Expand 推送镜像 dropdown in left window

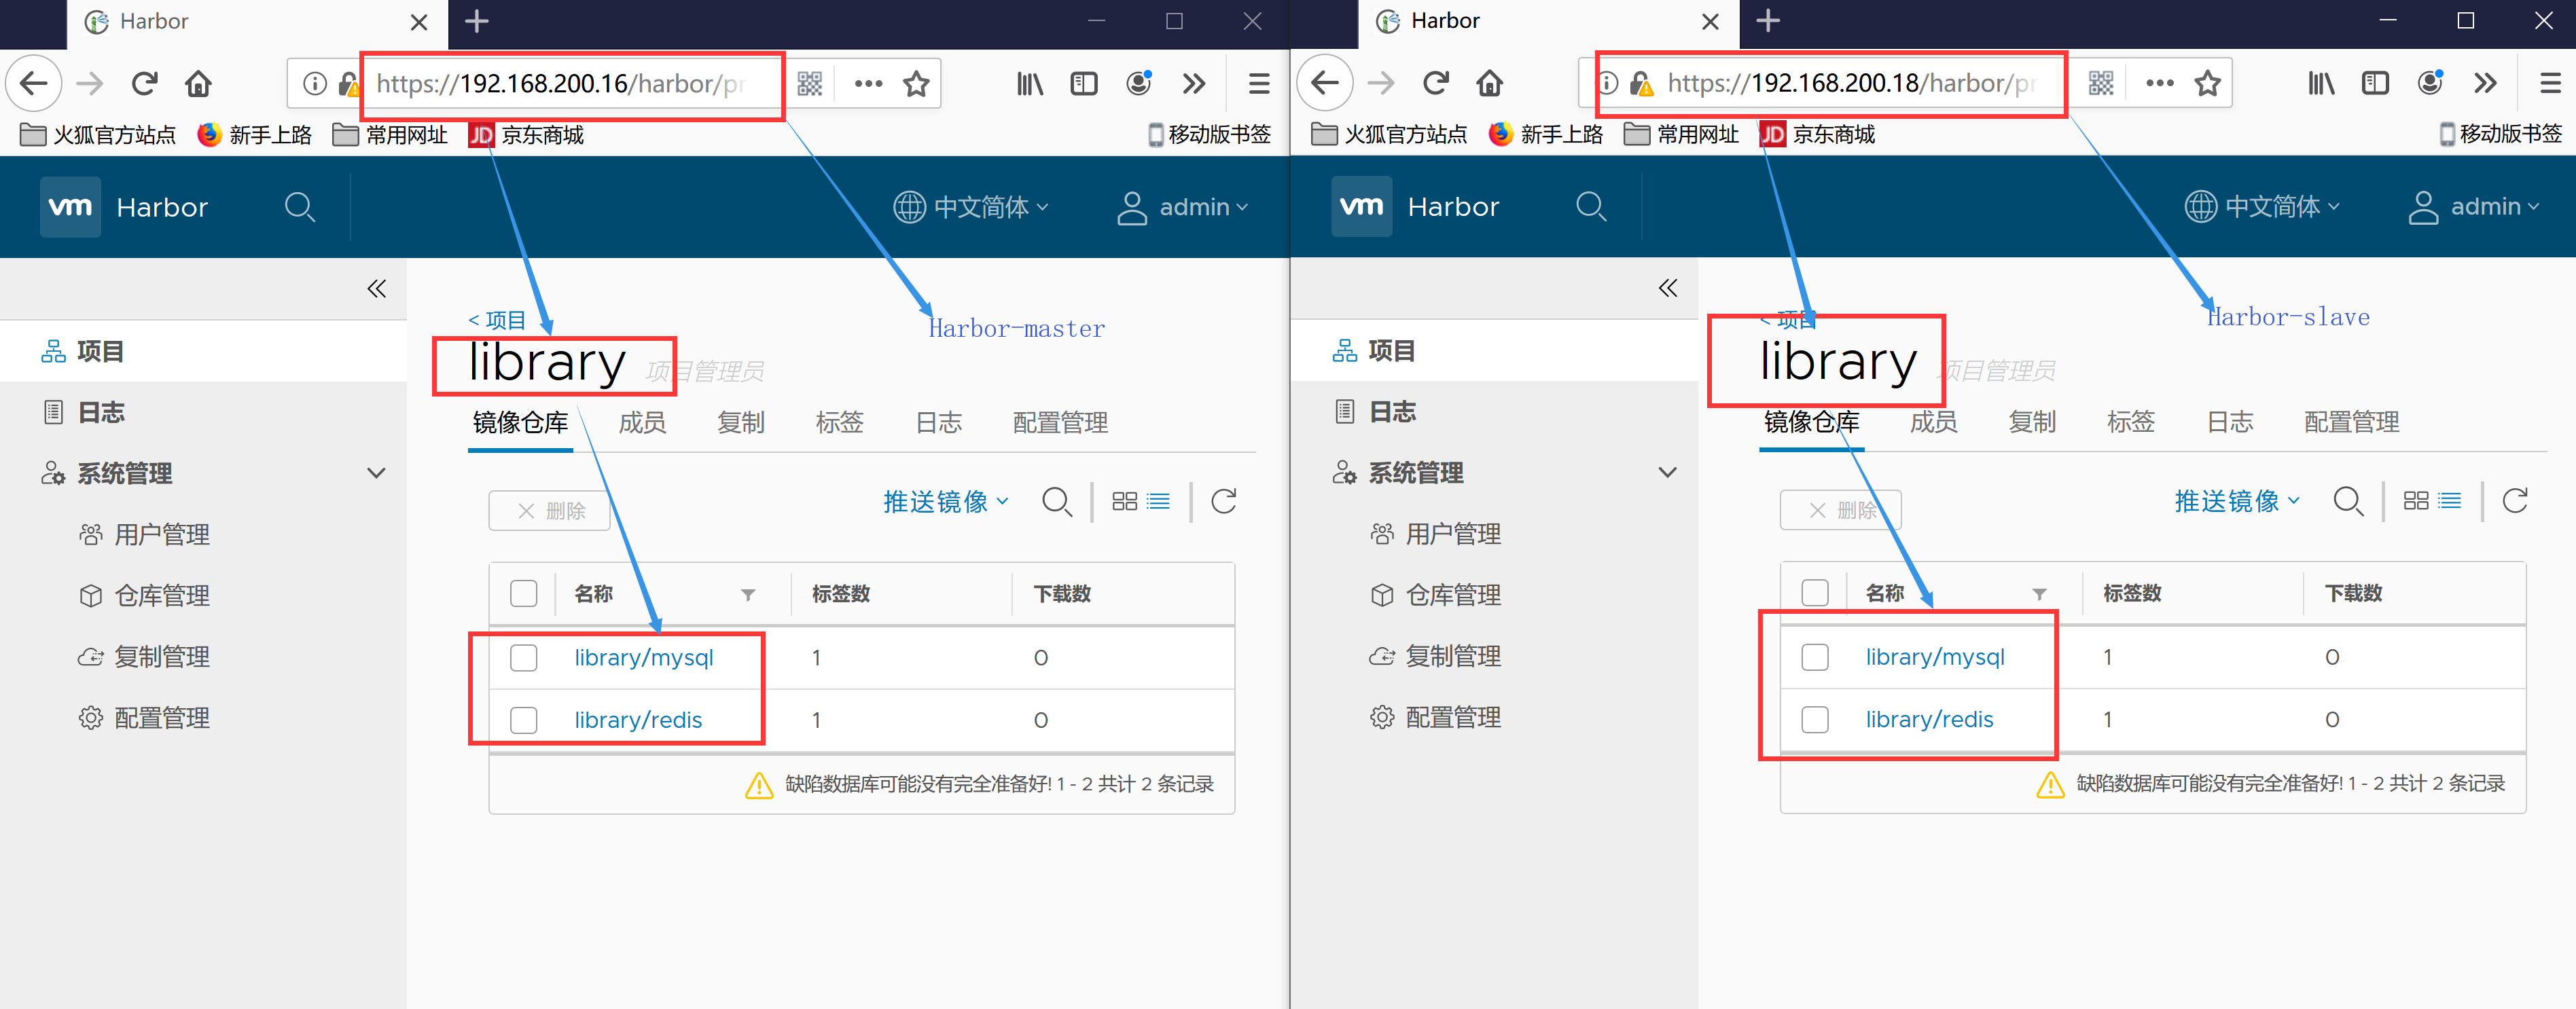(946, 501)
